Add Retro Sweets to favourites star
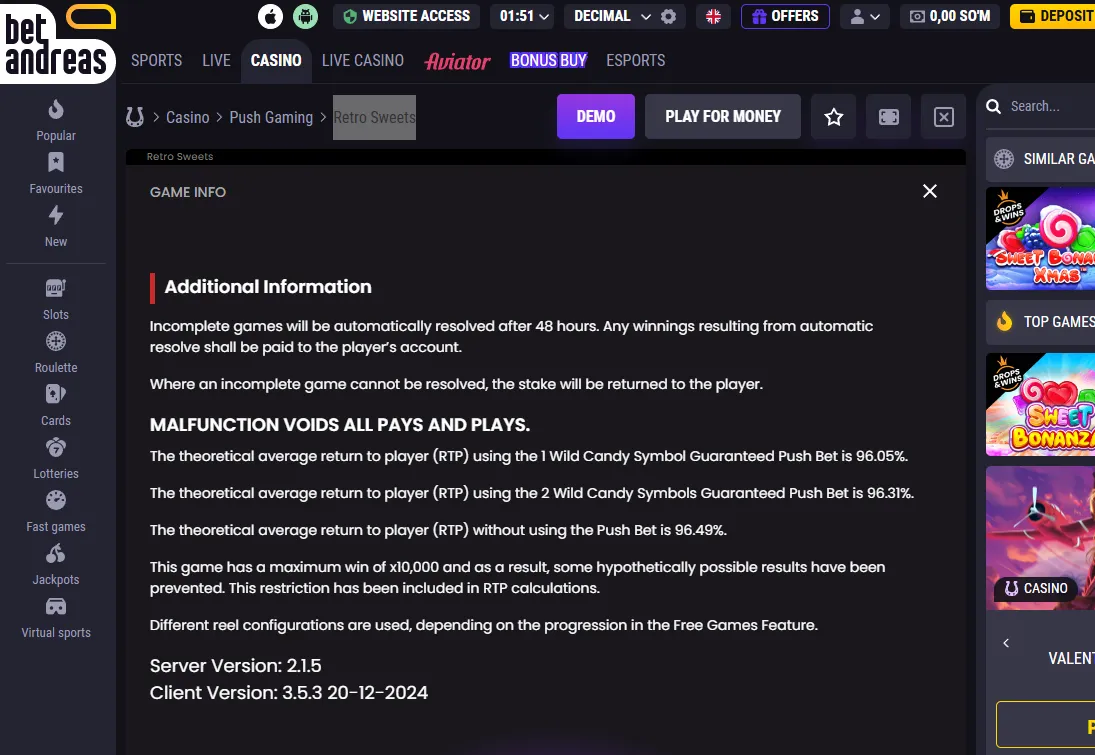 click(833, 117)
